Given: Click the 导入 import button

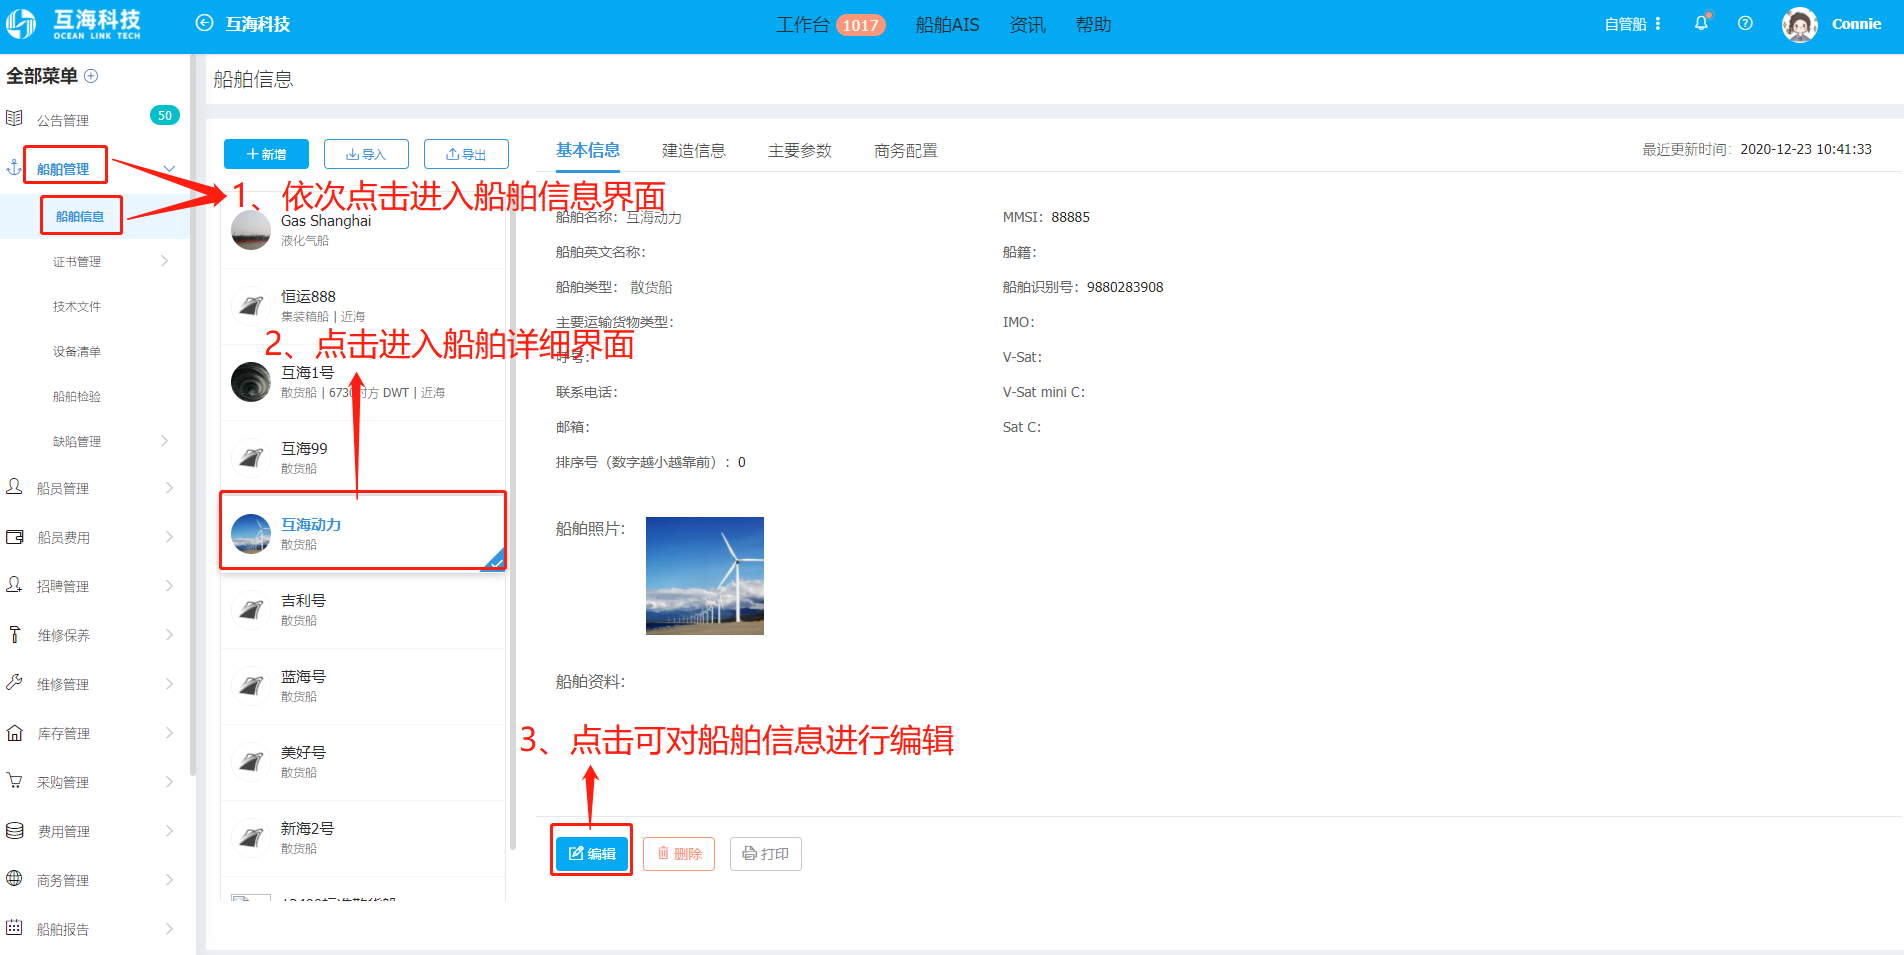Looking at the screenshot, I should (366, 154).
